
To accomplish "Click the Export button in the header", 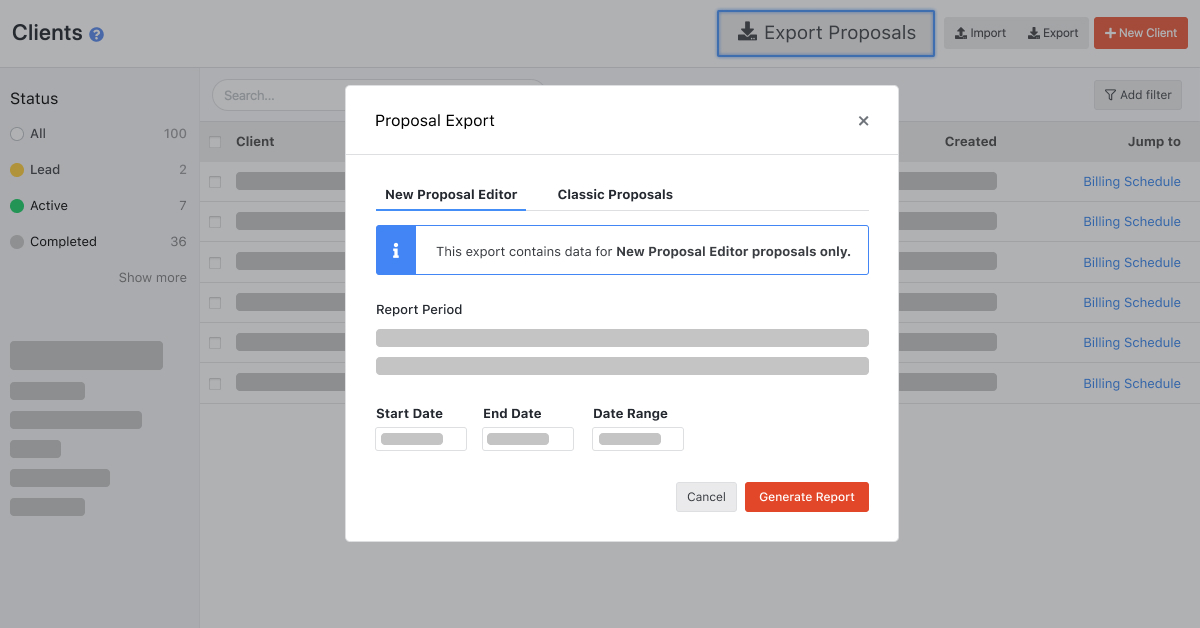I will click(x=1053, y=33).
